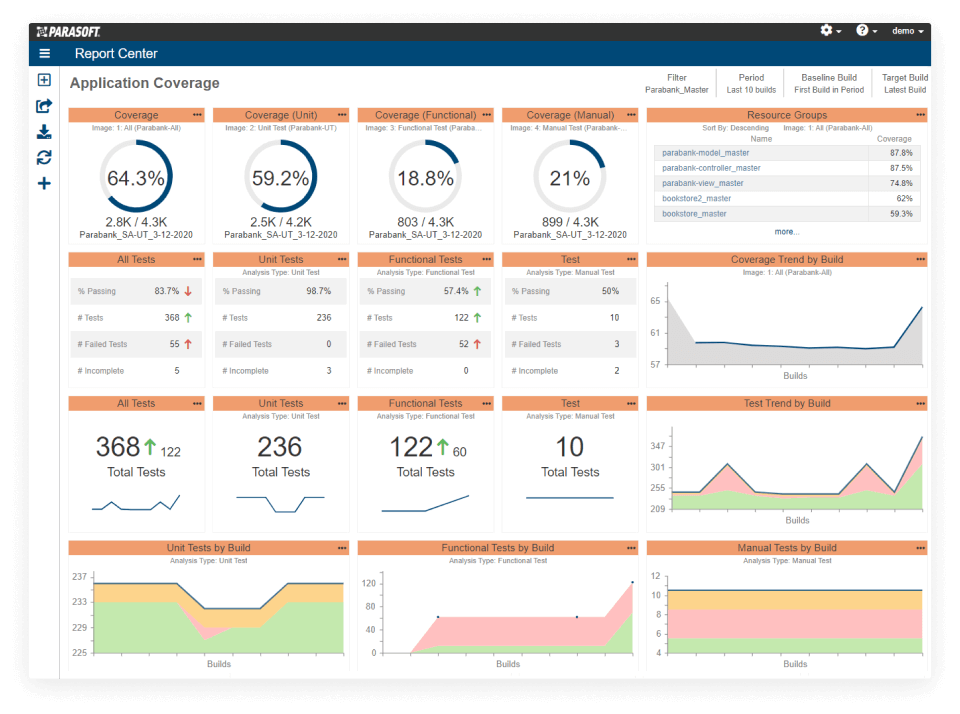The width and height of the screenshot is (960, 714).
Task: Open options menu of Coverage (Manual) widget
Action: coord(631,115)
